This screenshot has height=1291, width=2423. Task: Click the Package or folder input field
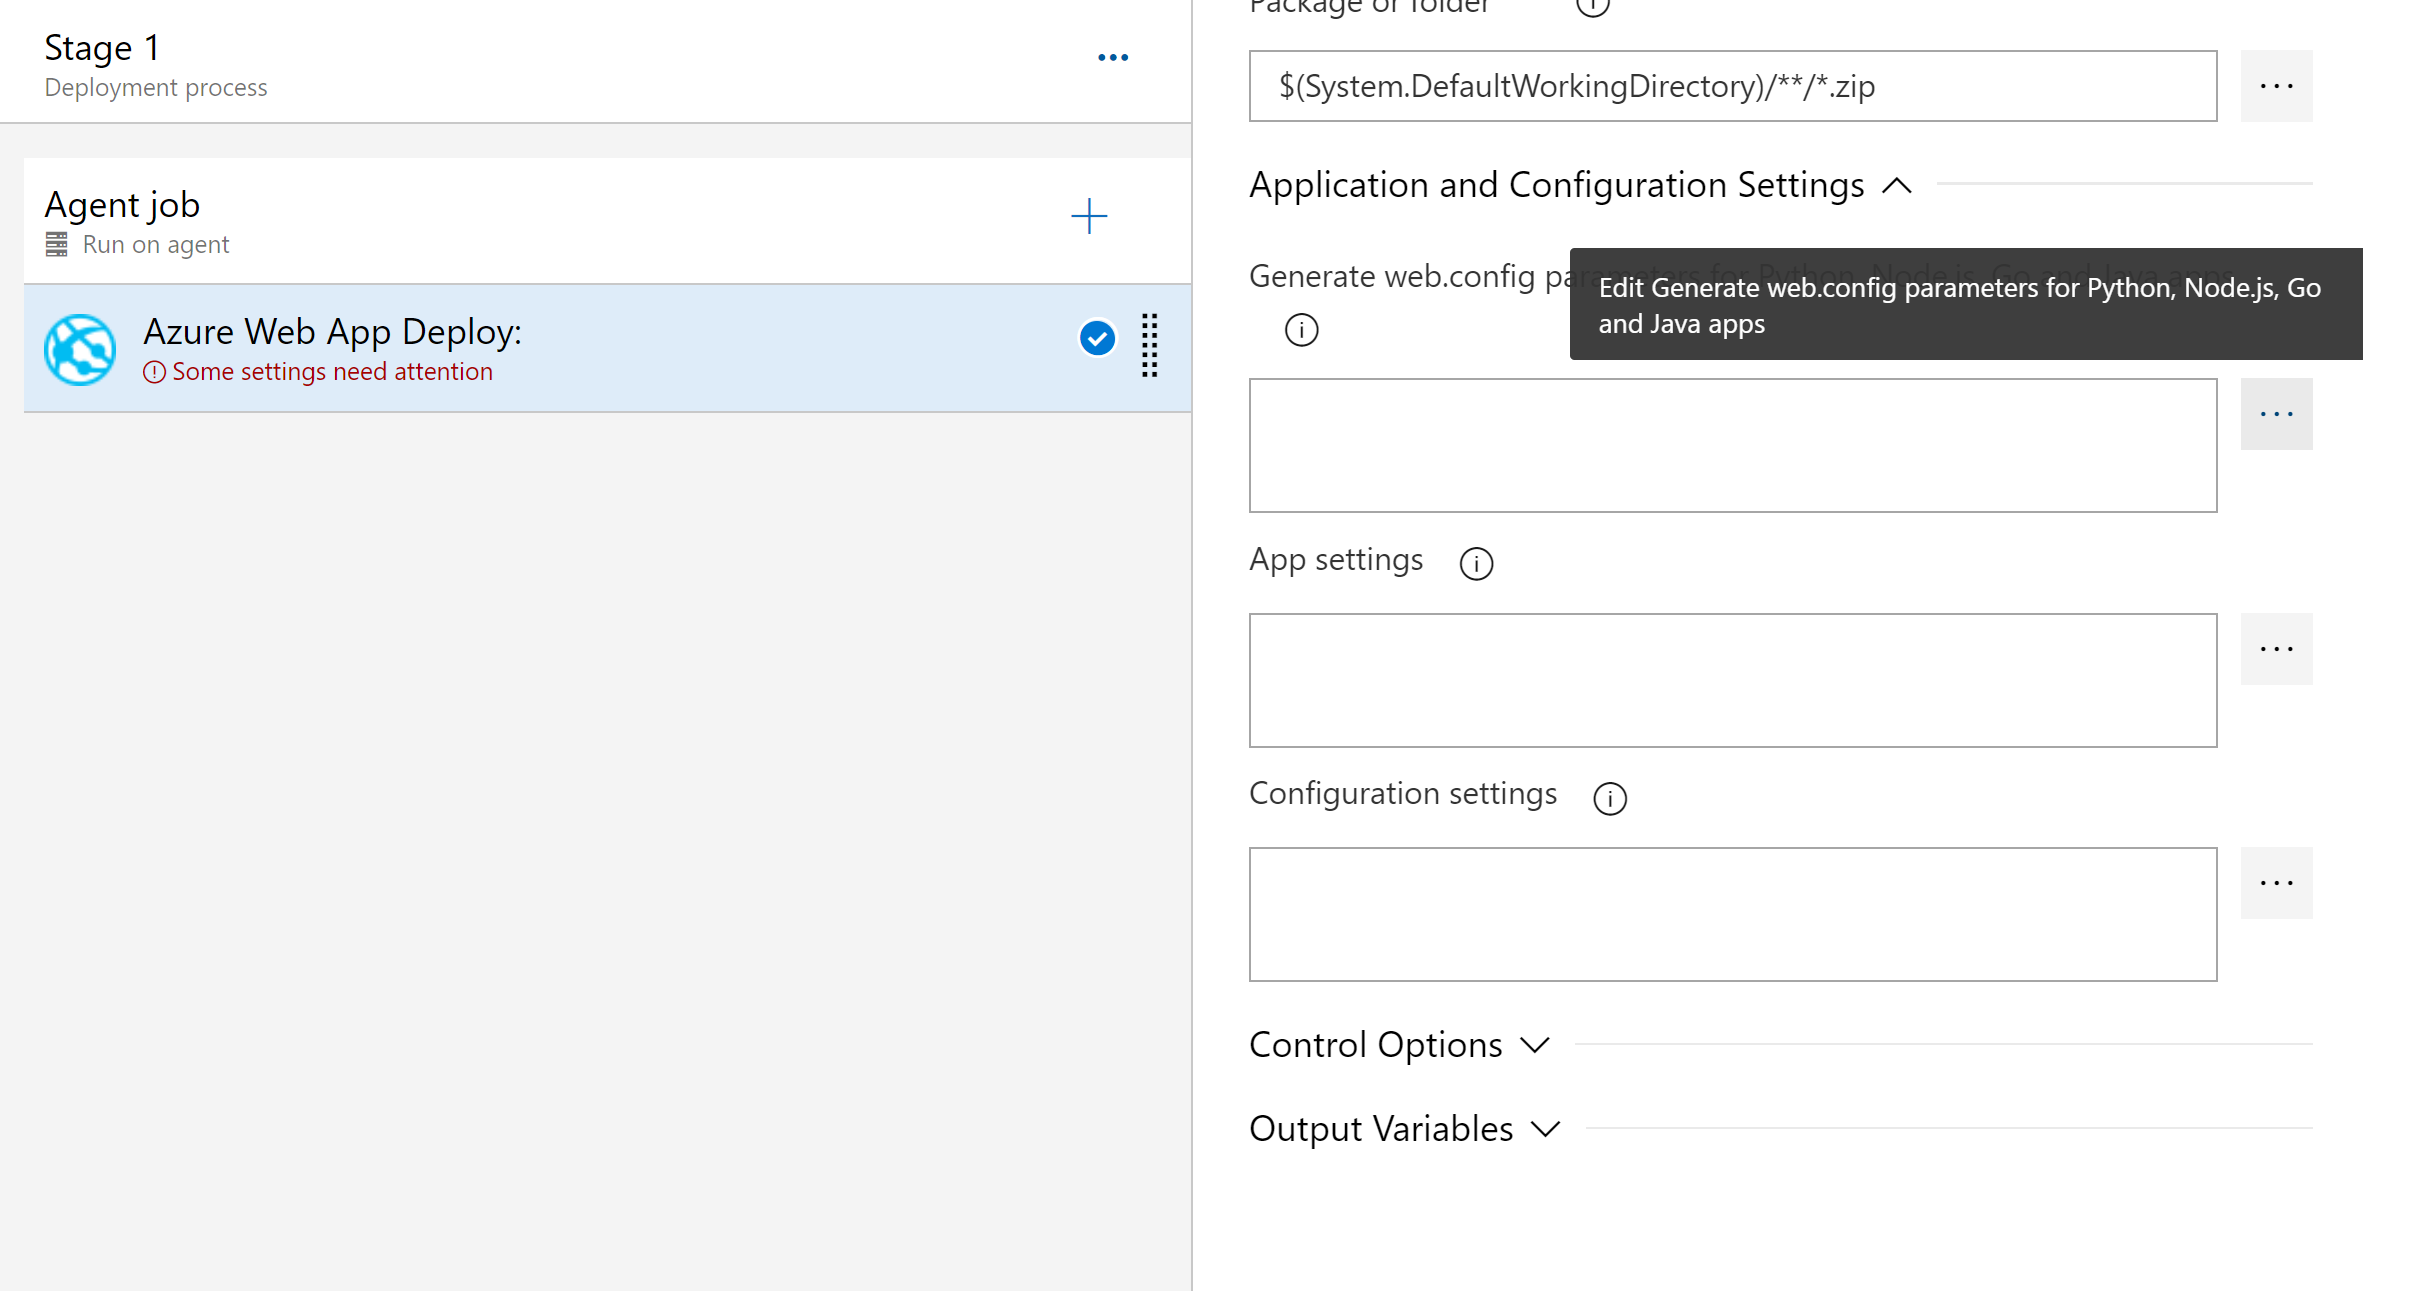(x=1734, y=85)
